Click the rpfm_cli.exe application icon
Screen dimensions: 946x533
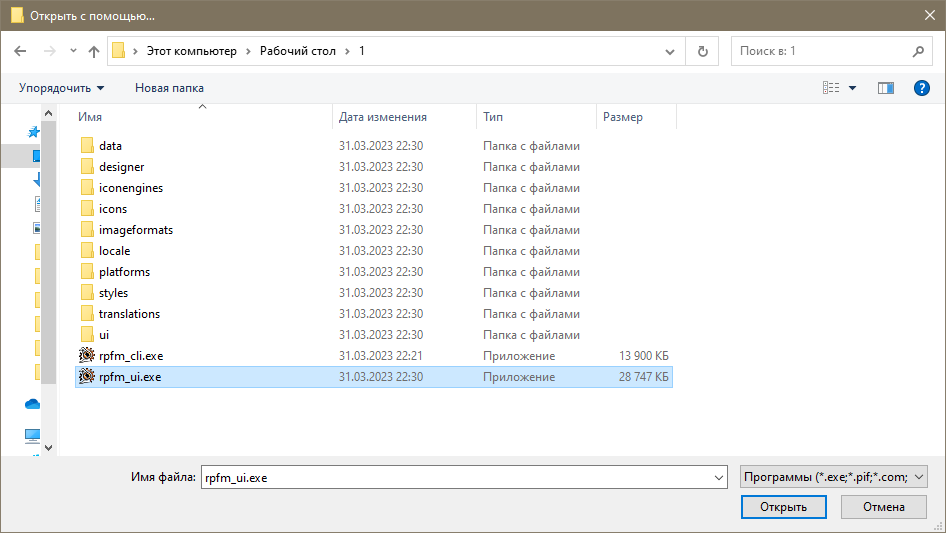click(x=87, y=355)
